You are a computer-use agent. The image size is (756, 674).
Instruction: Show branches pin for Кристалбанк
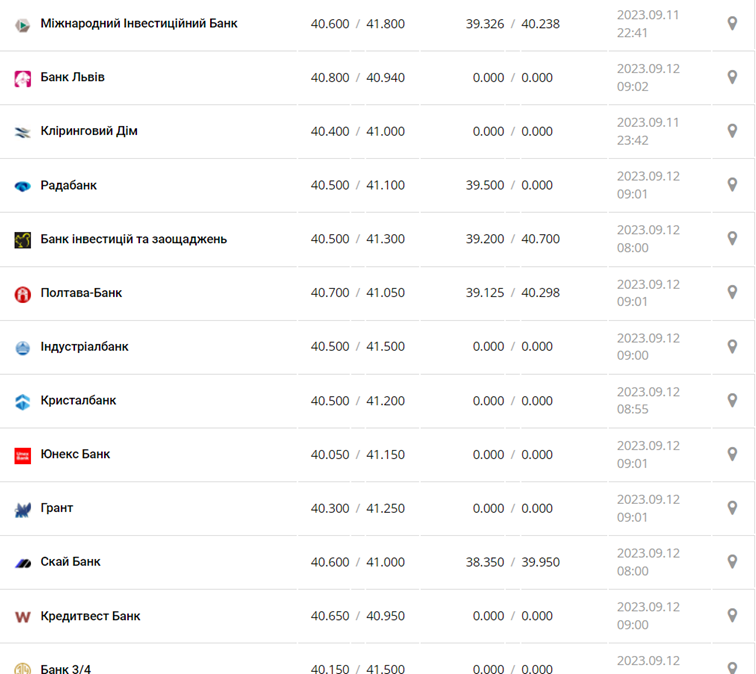tap(732, 401)
